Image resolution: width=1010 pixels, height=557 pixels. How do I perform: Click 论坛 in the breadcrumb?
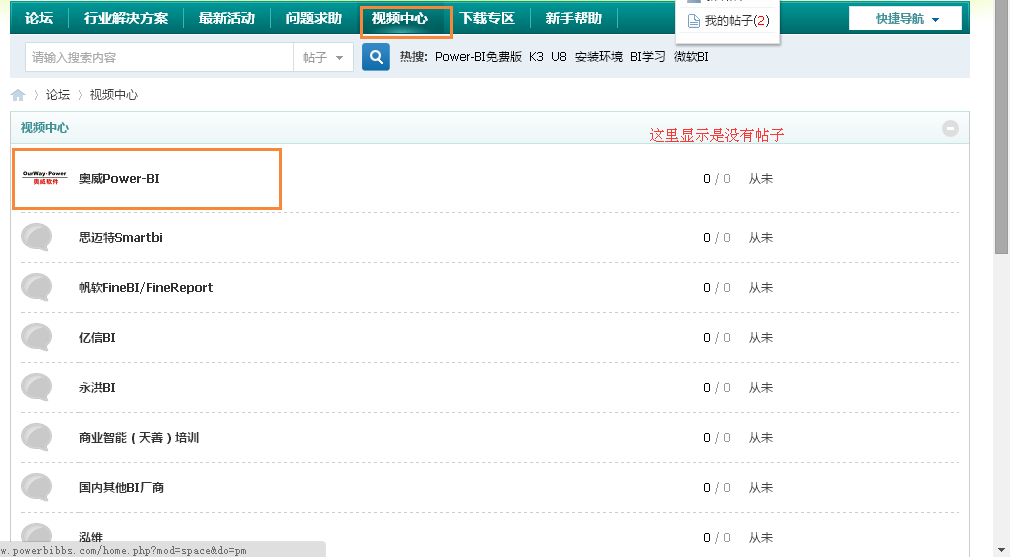pos(57,95)
